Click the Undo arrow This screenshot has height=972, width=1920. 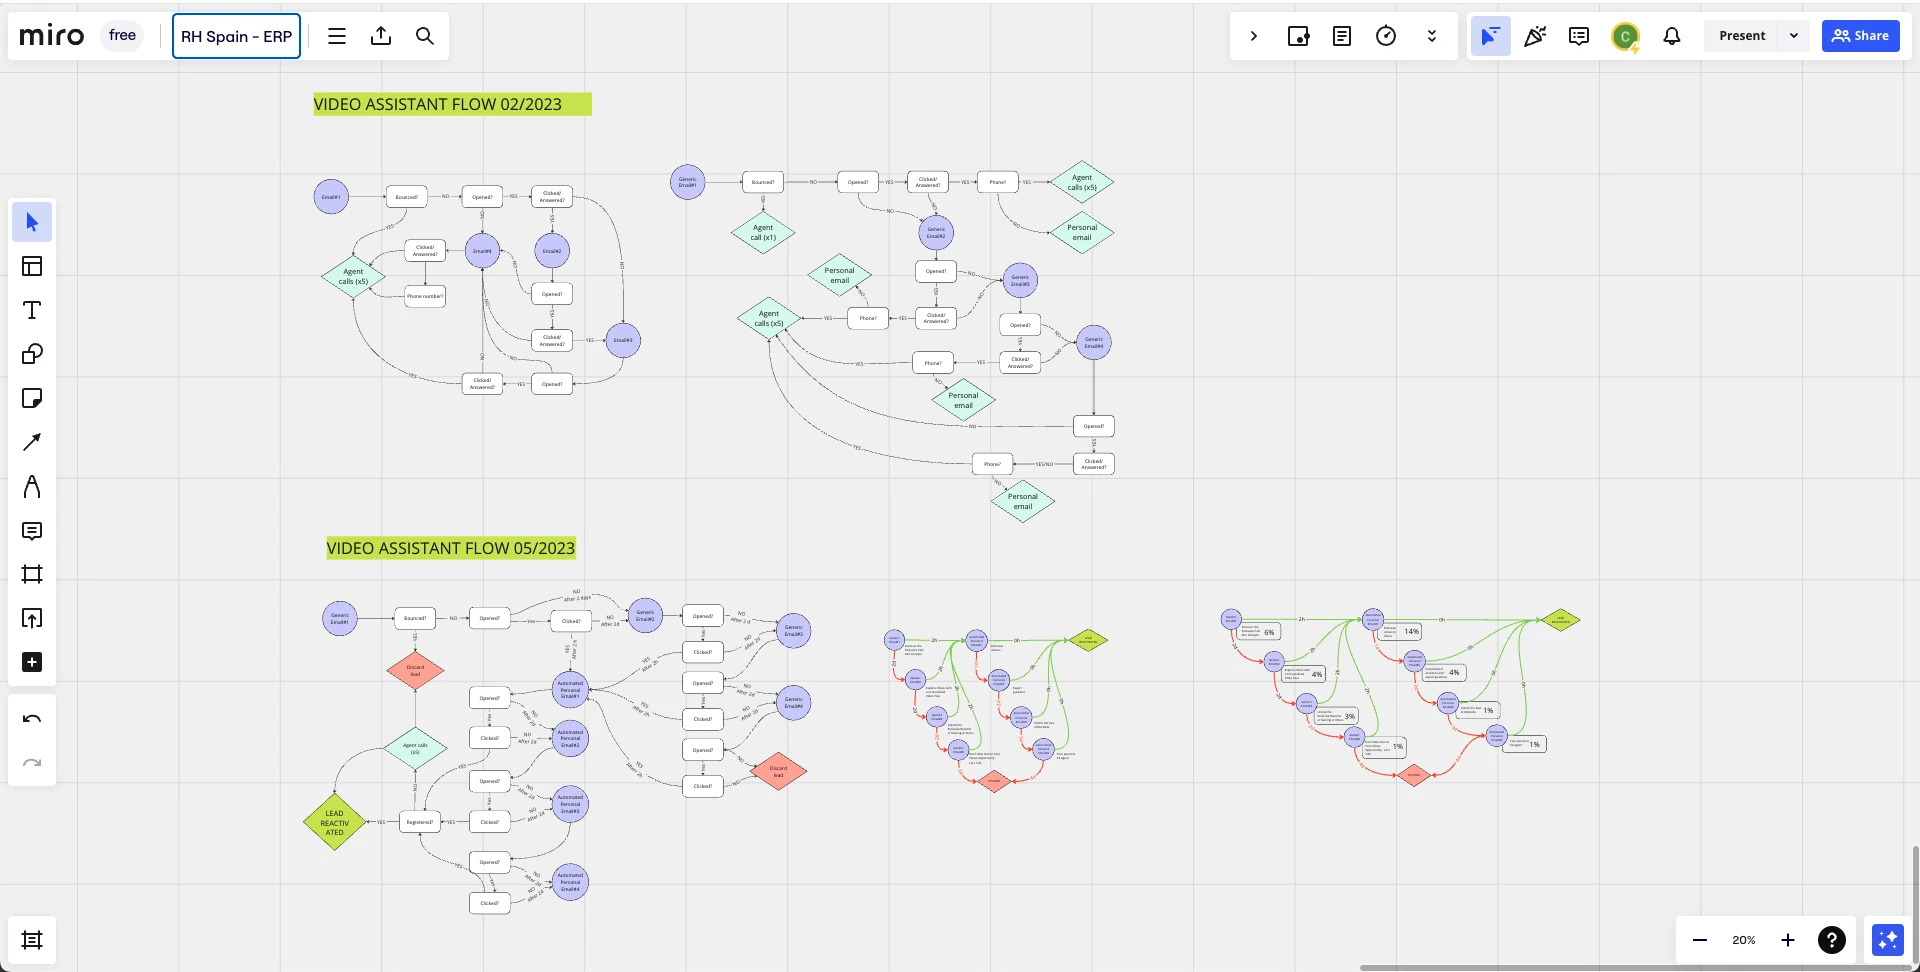point(32,719)
